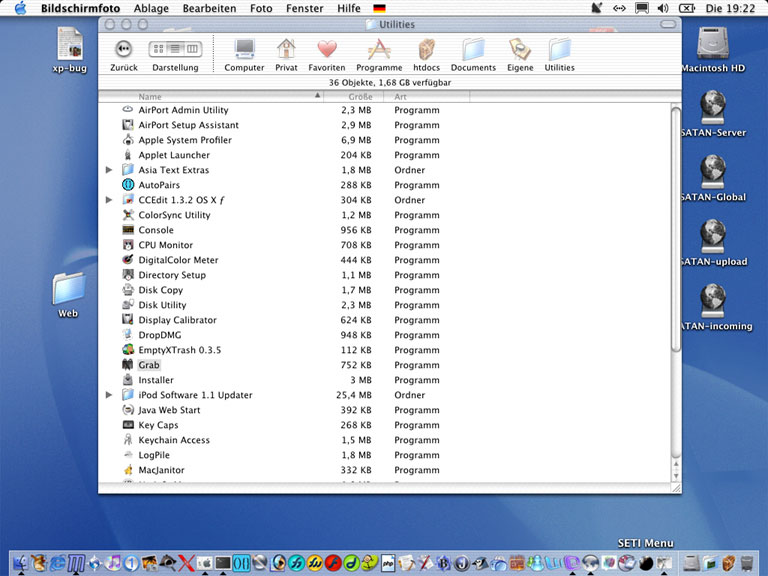
Task: Open the Apple menu
Action: coord(21,8)
